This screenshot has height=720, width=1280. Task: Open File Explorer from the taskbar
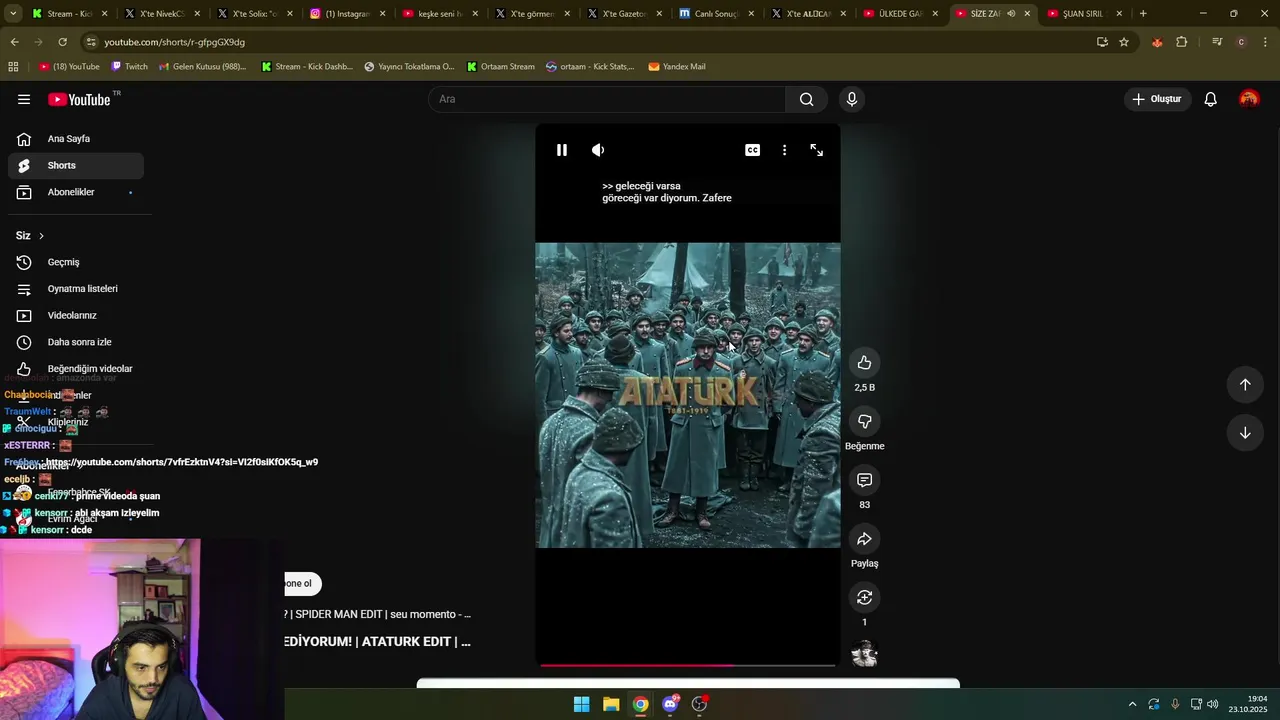[611, 704]
